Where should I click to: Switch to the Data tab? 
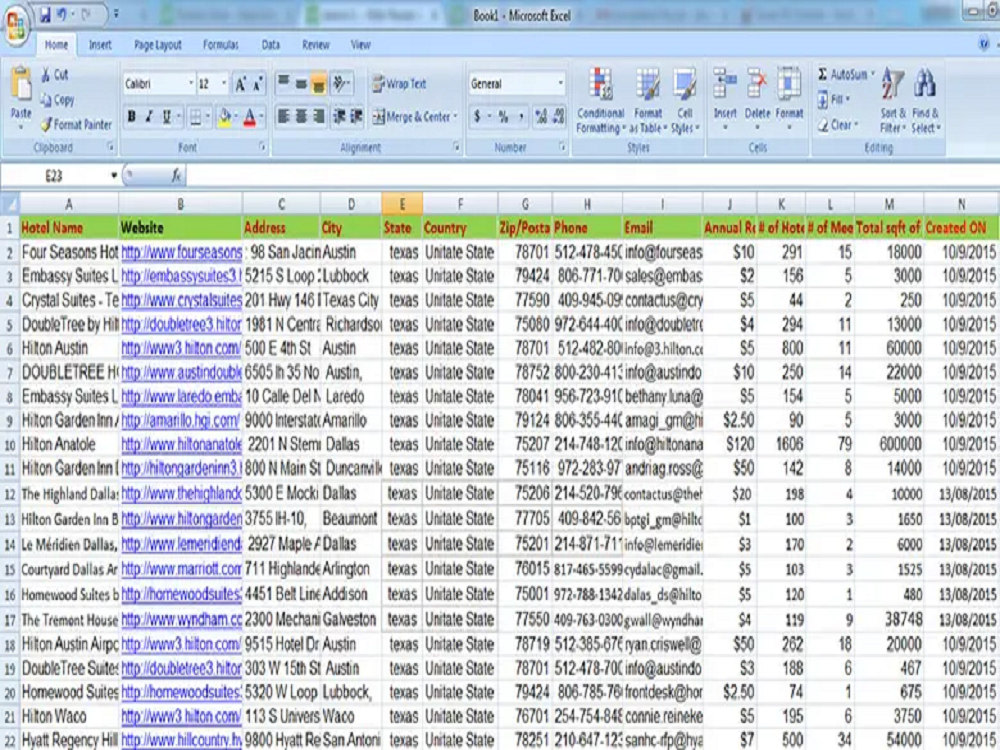(x=270, y=45)
